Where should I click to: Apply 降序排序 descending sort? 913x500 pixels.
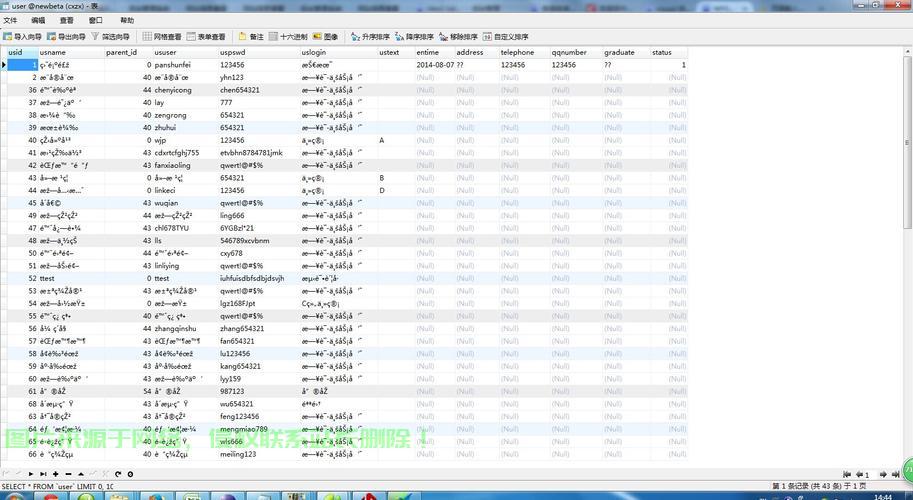(x=414, y=37)
